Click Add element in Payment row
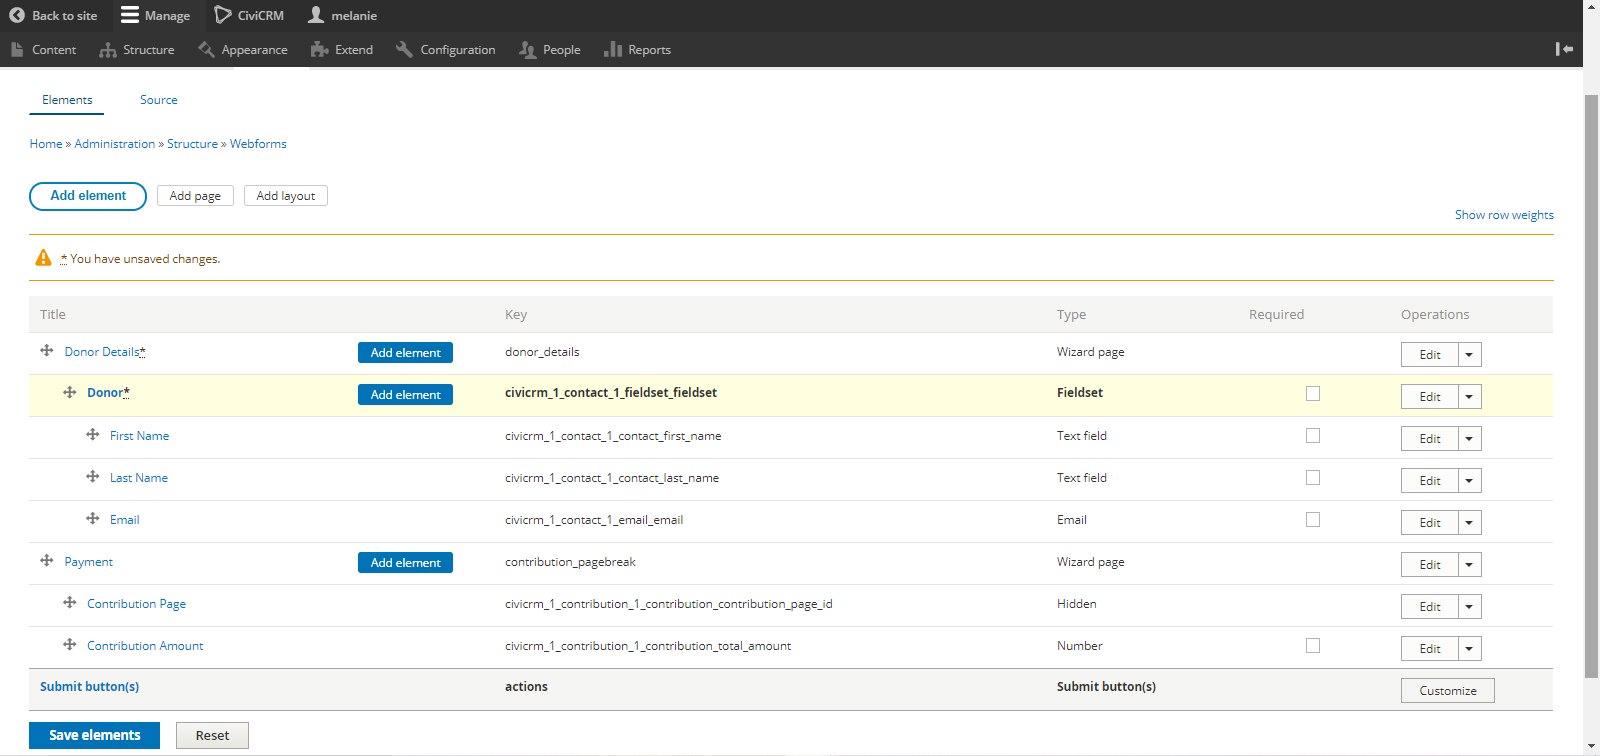The height and width of the screenshot is (756, 1600). 405,563
